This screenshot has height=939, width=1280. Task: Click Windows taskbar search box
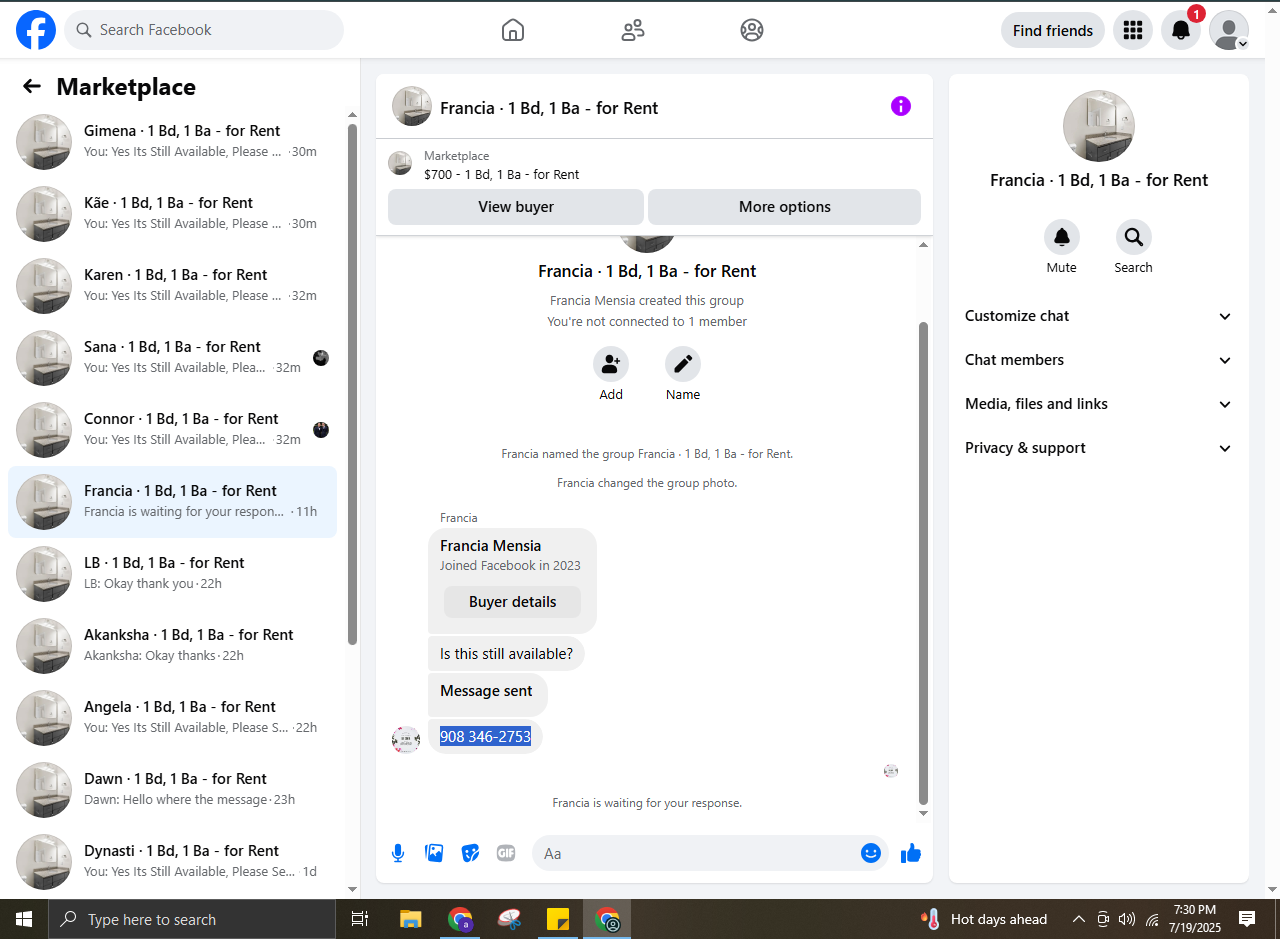point(192,919)
